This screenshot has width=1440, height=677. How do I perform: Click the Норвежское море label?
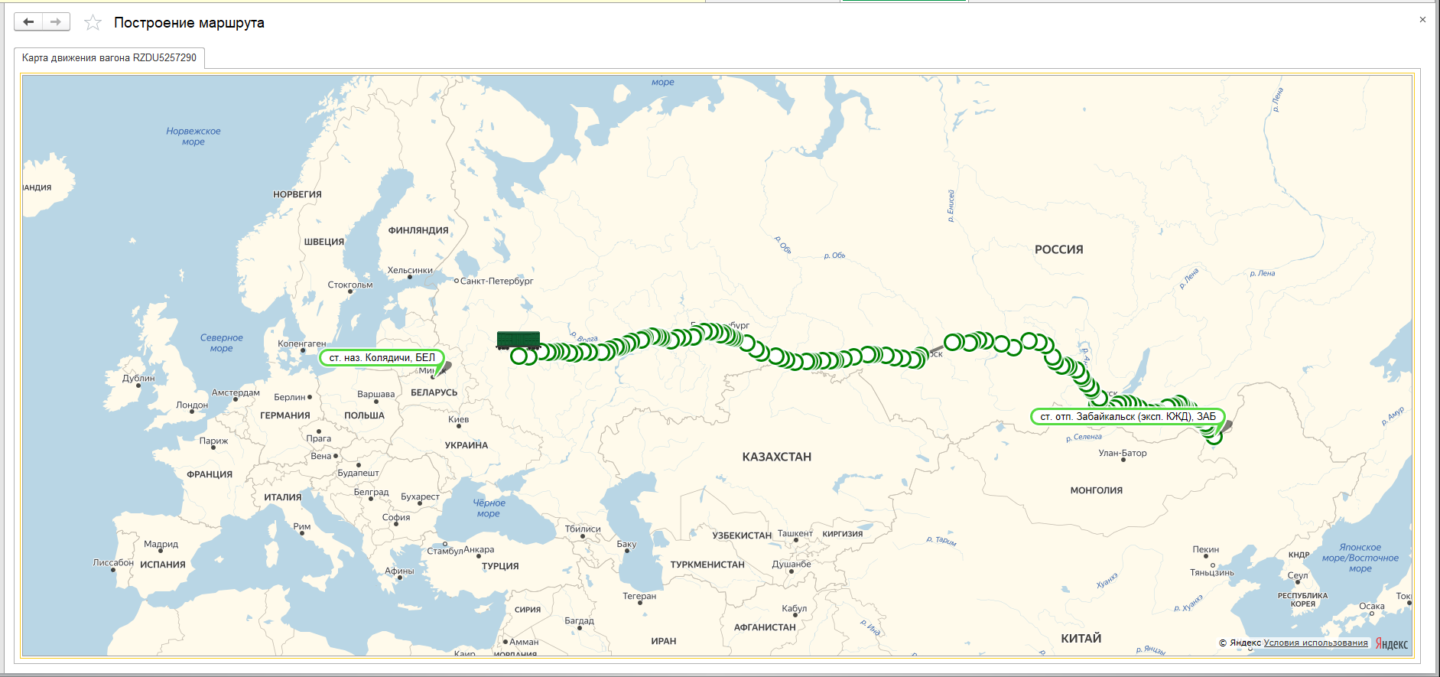(x=193, y=136)
